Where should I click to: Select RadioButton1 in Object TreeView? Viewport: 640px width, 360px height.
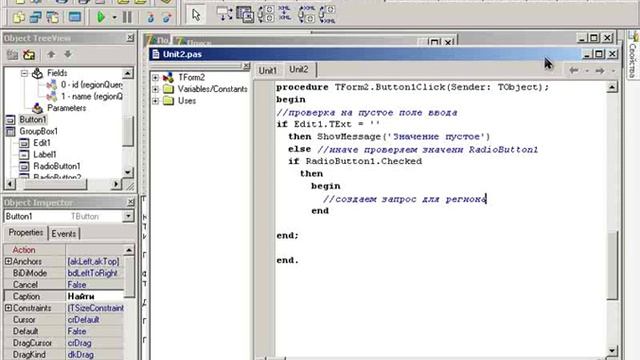(x=57, y=166)
